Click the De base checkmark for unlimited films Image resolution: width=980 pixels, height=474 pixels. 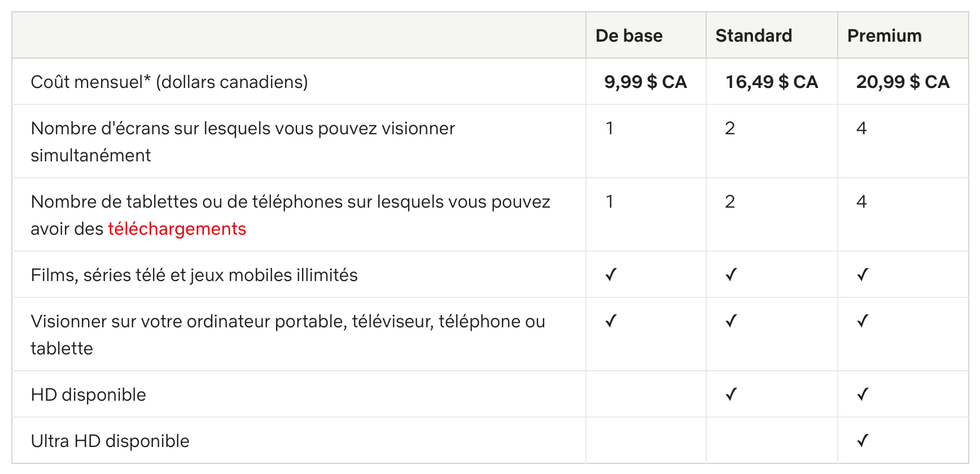click(611, 275)
